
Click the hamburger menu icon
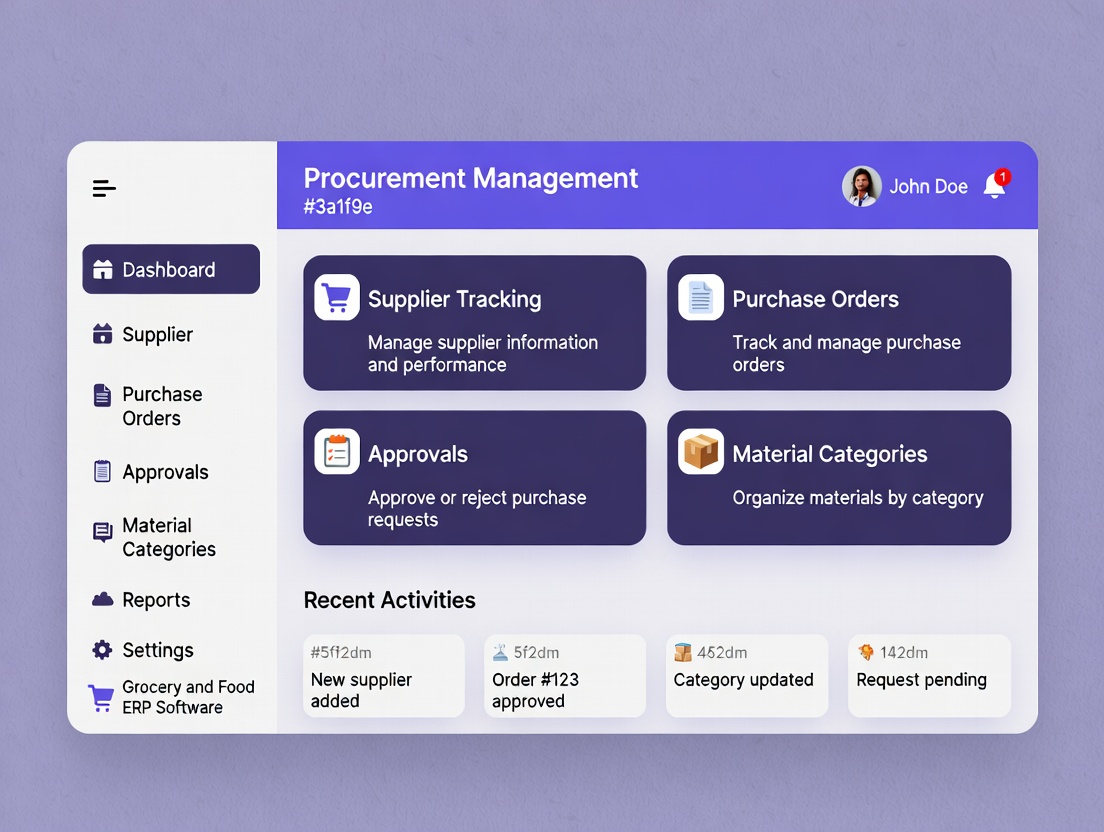pos(104,188)
